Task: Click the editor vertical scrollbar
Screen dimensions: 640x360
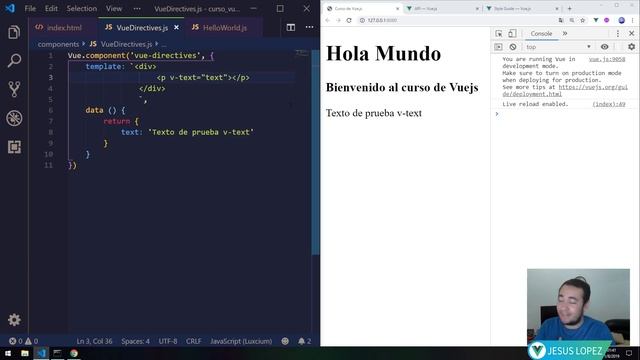Action: (316, 152)
